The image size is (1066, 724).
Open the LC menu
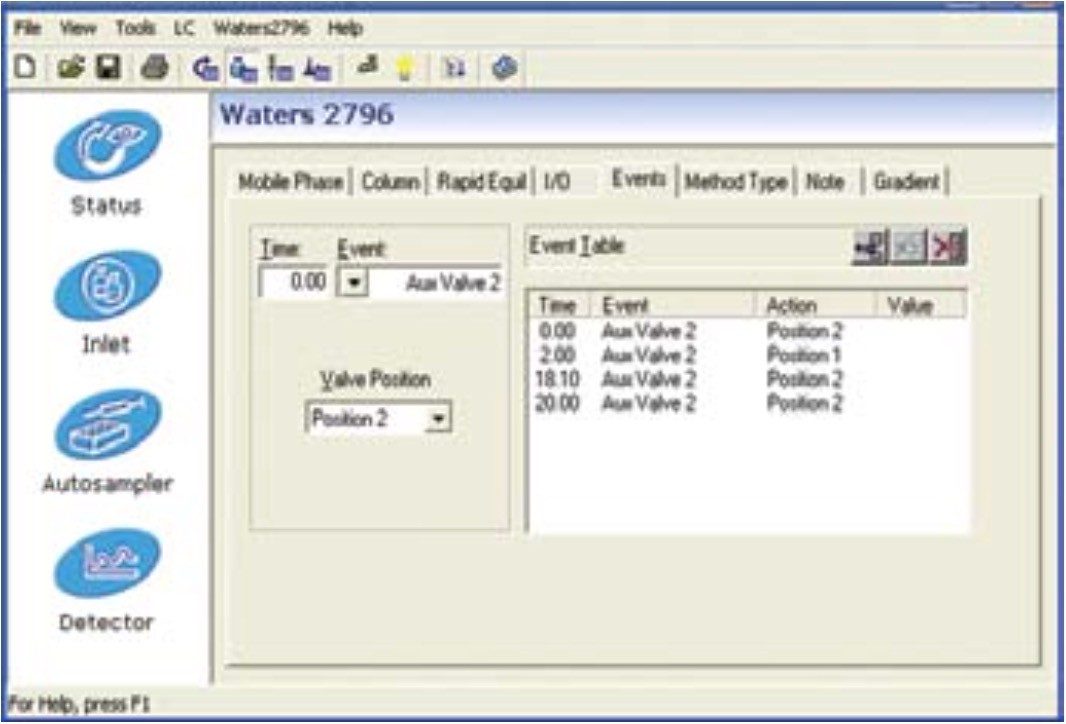(184, 29)
